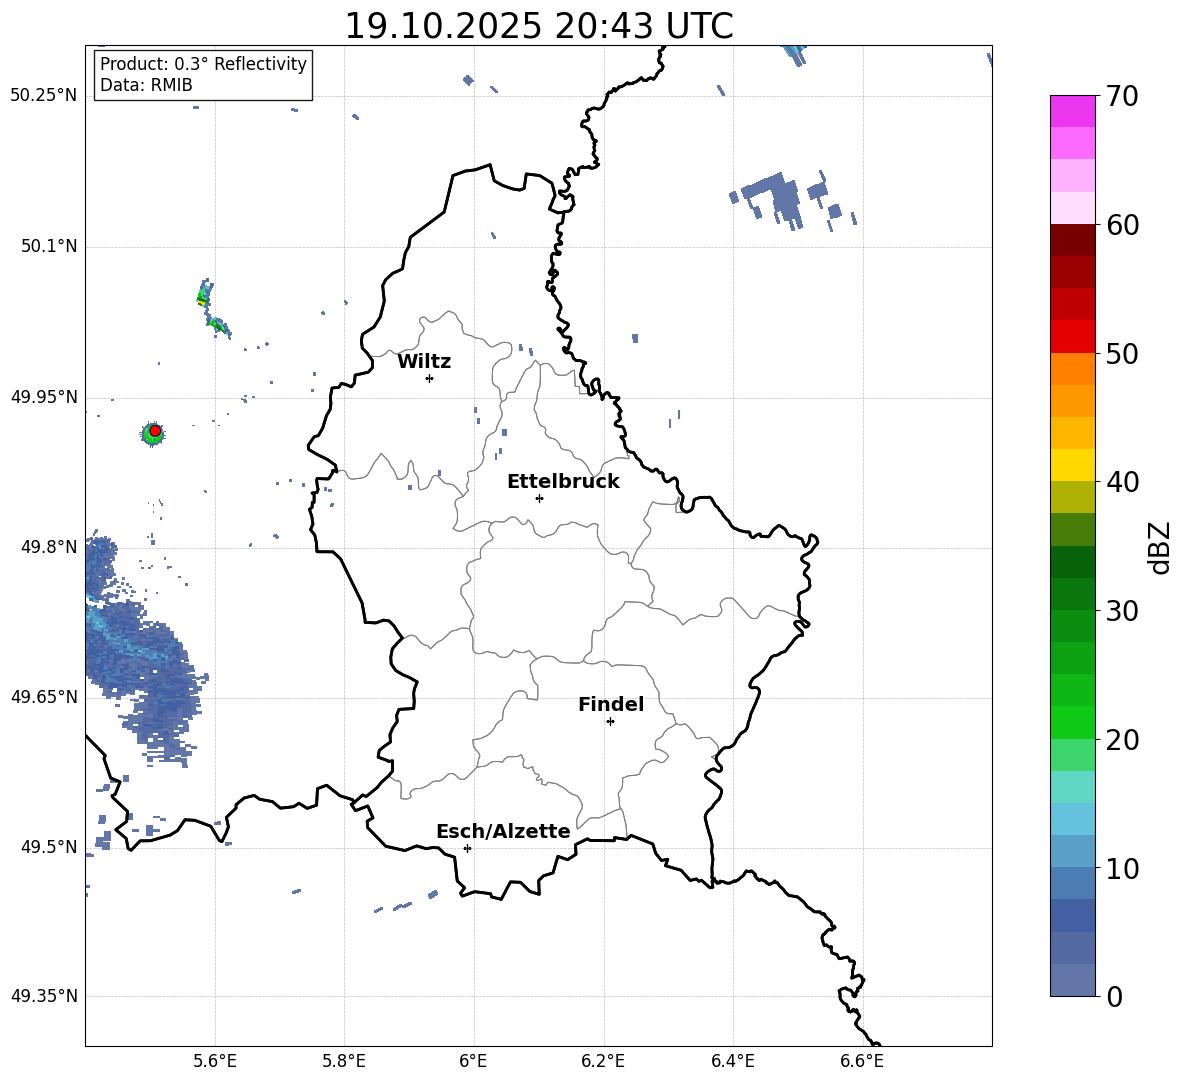Pick the bright red colorbar segment above 50

click(1073, 337)
